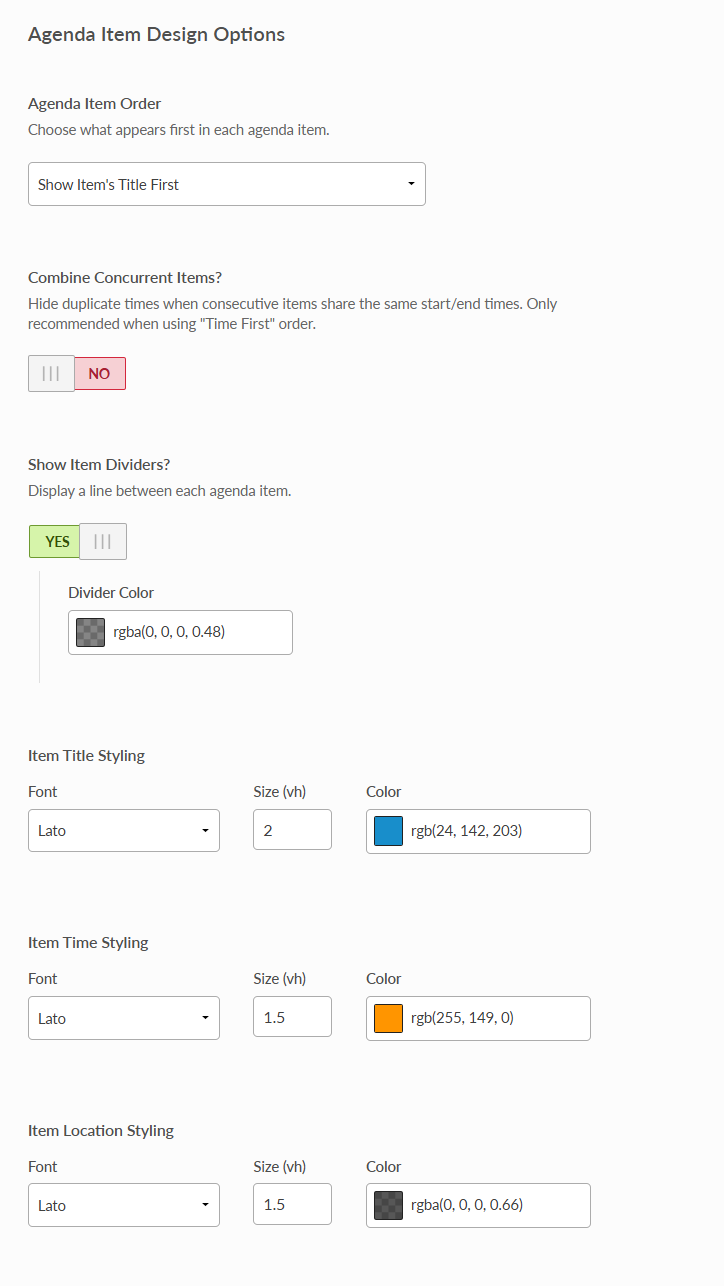Click the orange color square for Item Time
This screenshot has width=724, height=1286.
tap(387, 1017)
